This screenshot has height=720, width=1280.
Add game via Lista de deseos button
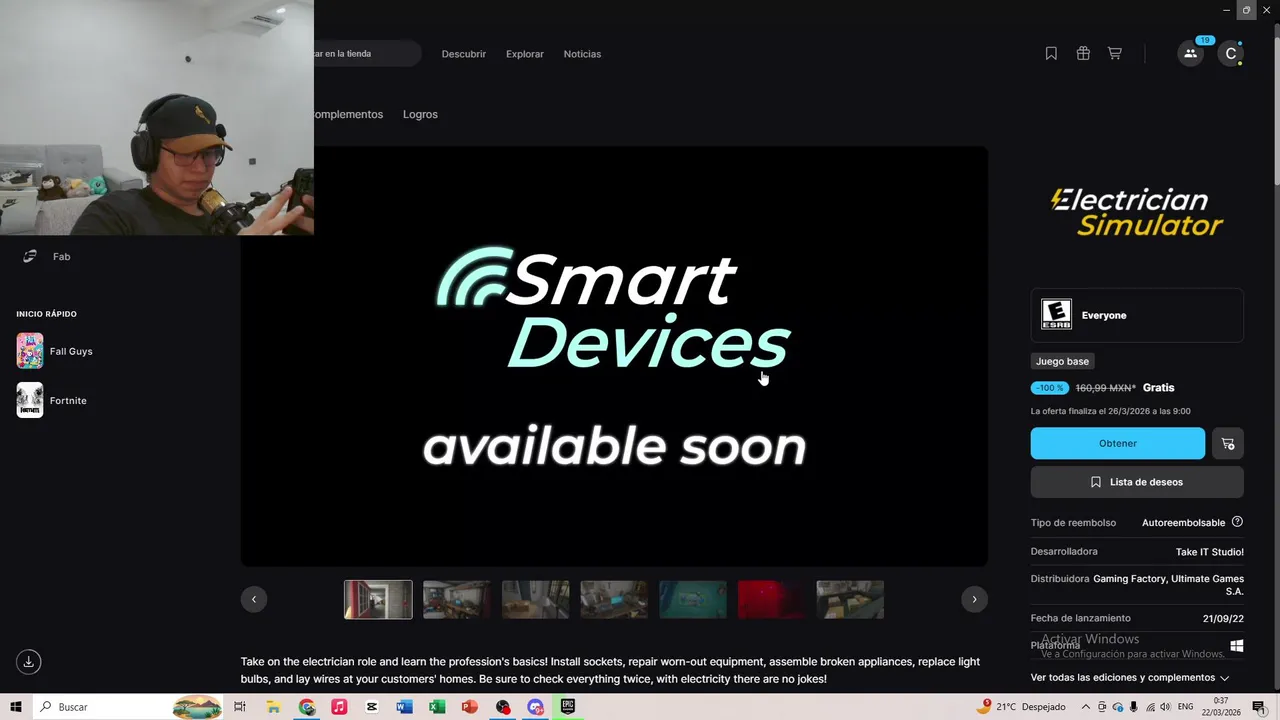point(1137,482)
